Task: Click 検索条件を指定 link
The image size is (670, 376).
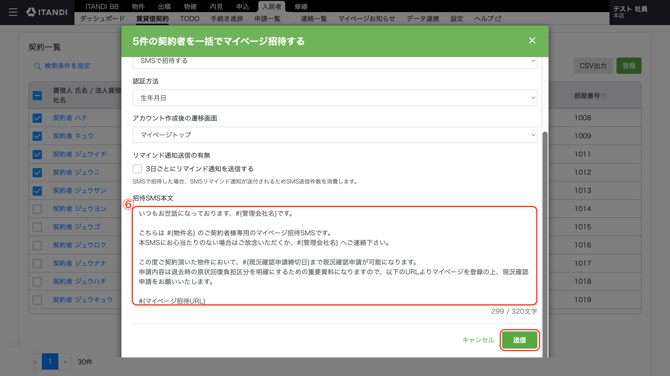Action: (68, 66)
